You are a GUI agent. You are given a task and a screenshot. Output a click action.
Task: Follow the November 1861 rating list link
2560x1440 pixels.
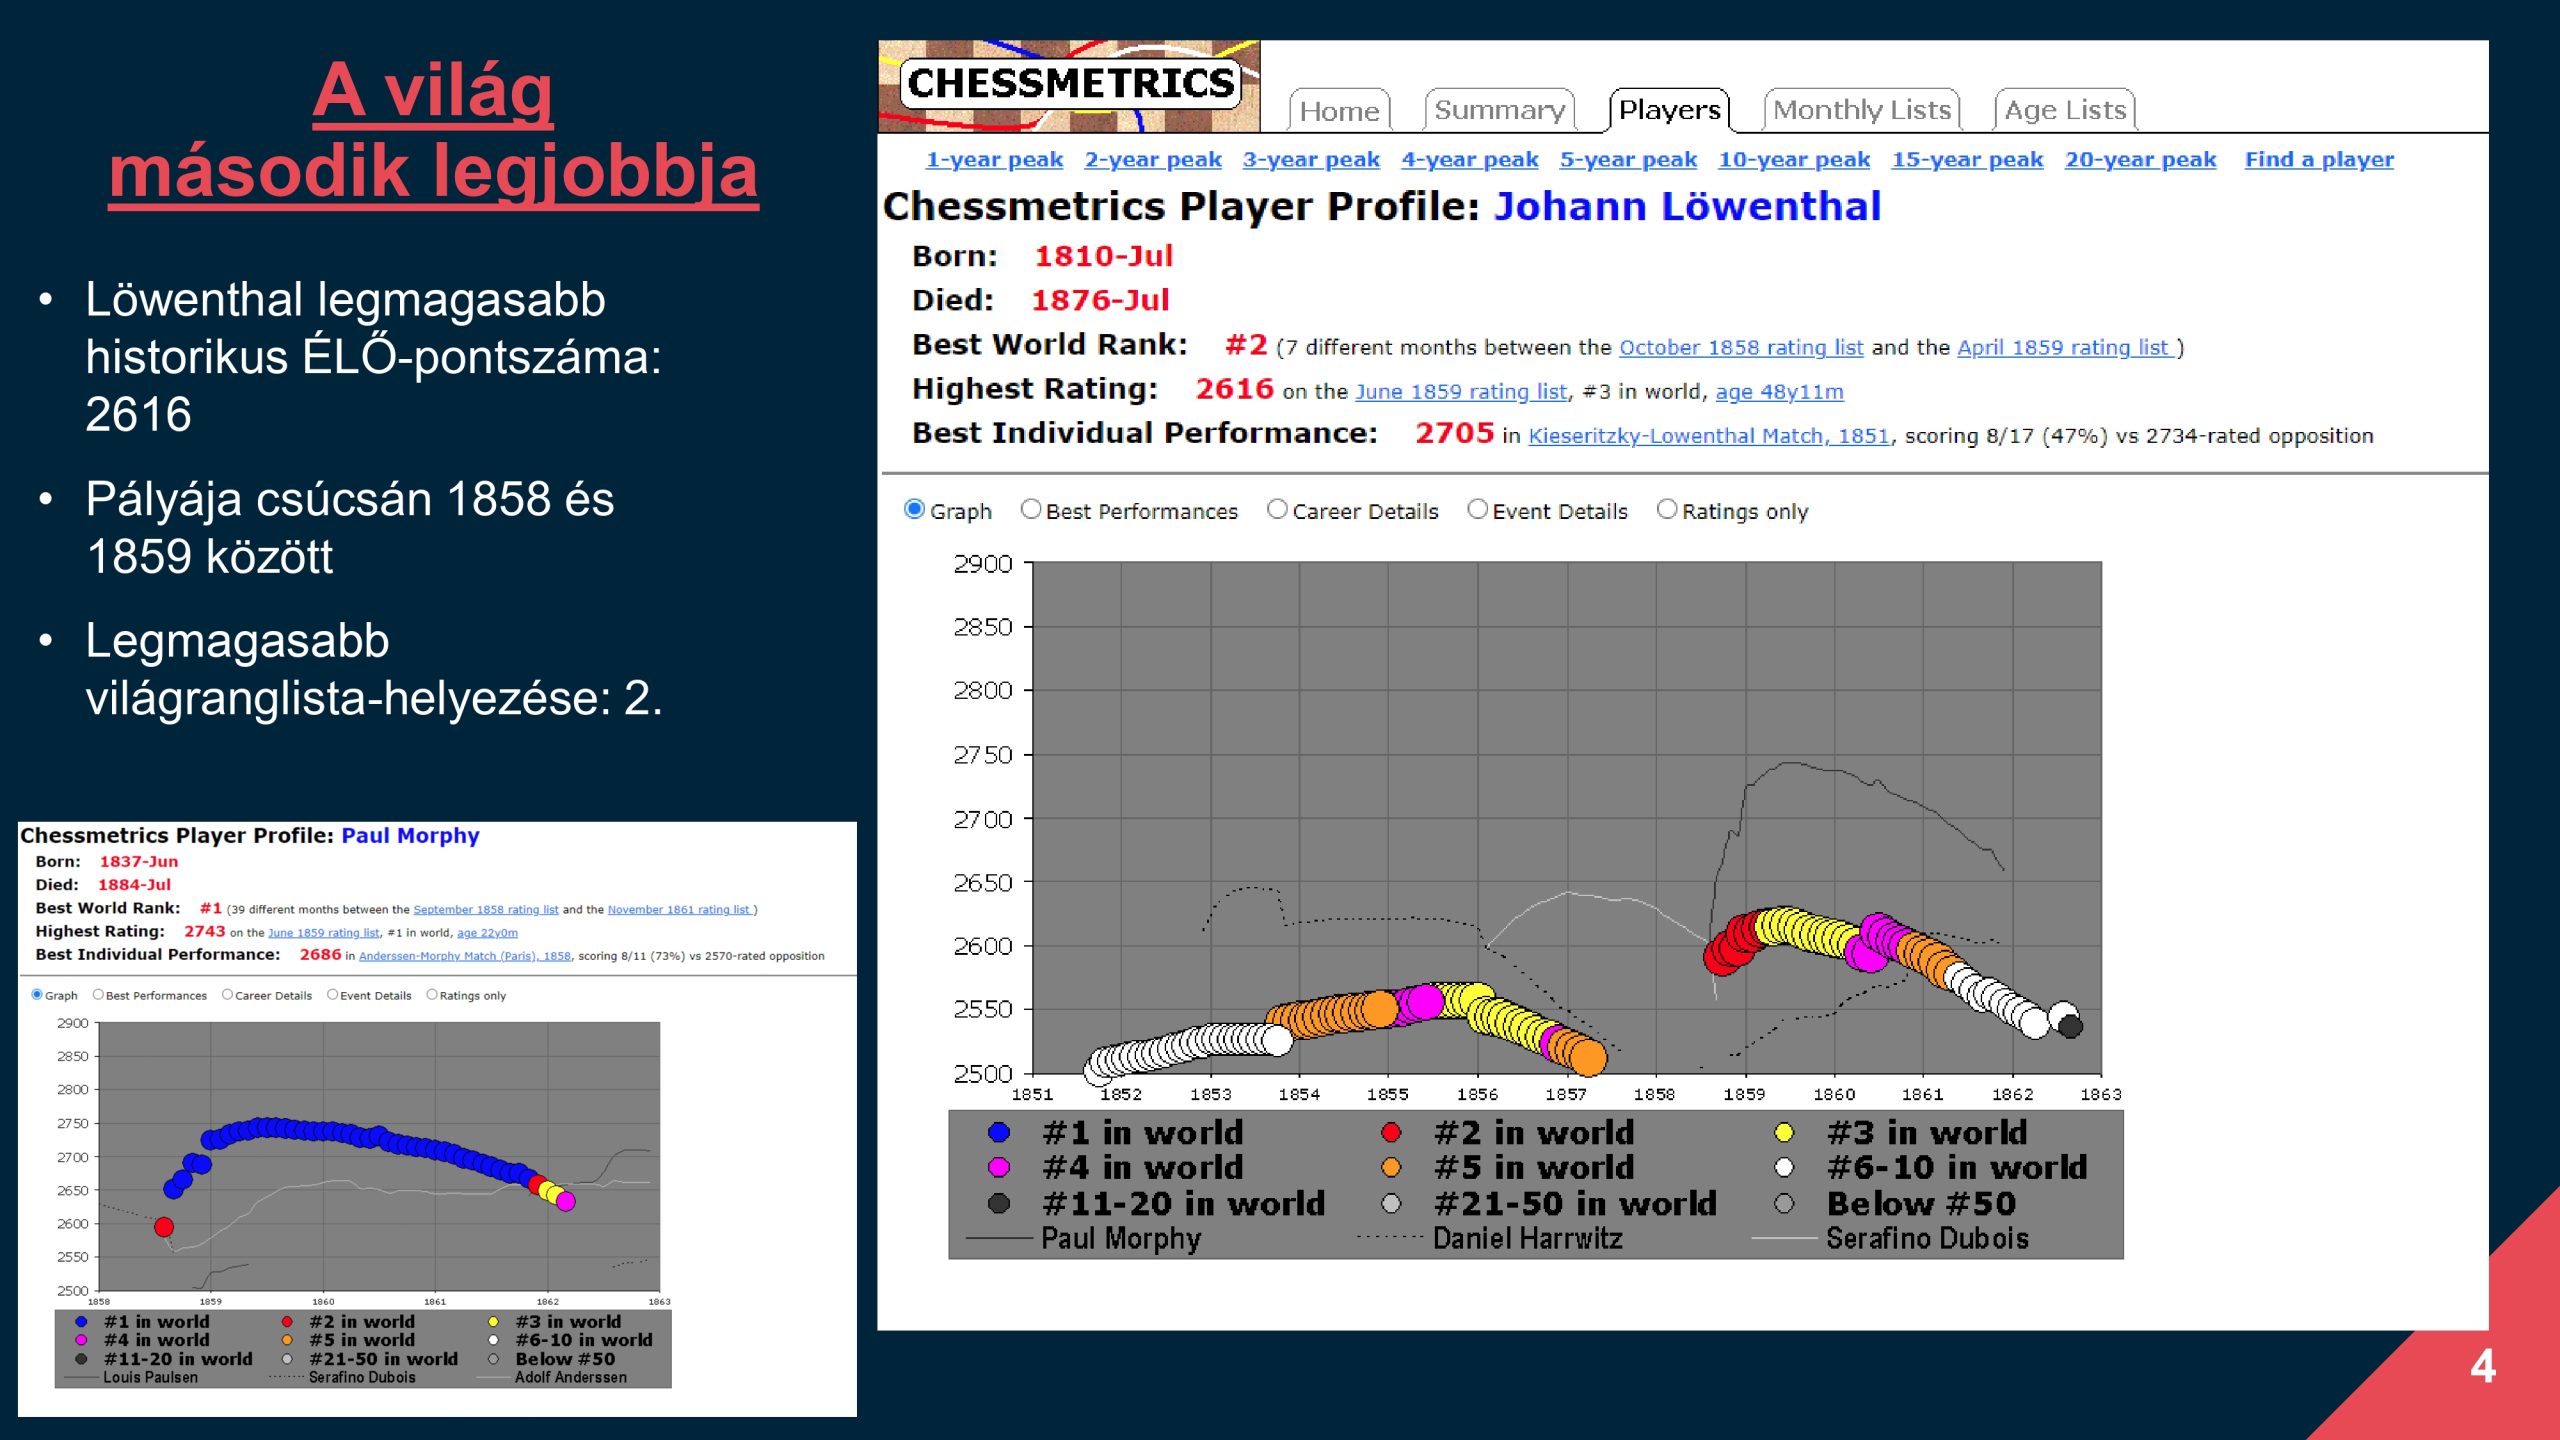pos(679,910)
